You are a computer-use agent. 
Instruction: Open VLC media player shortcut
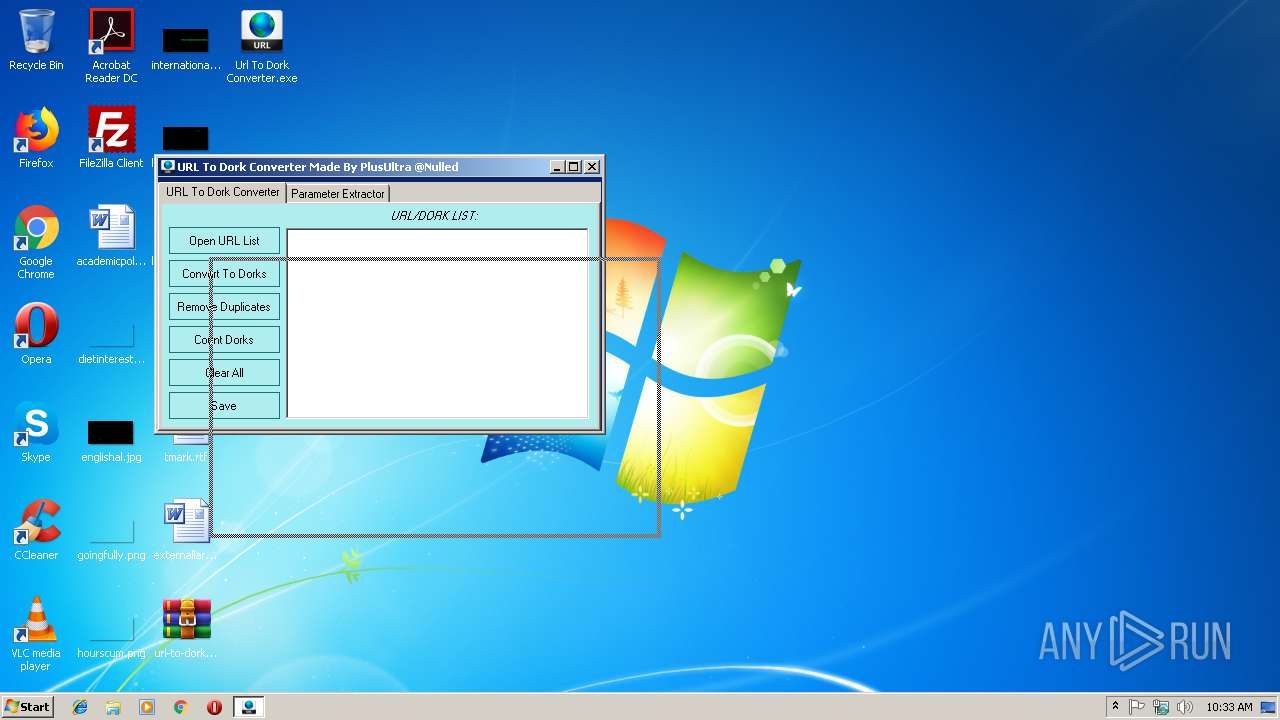(x=36, y=634)
